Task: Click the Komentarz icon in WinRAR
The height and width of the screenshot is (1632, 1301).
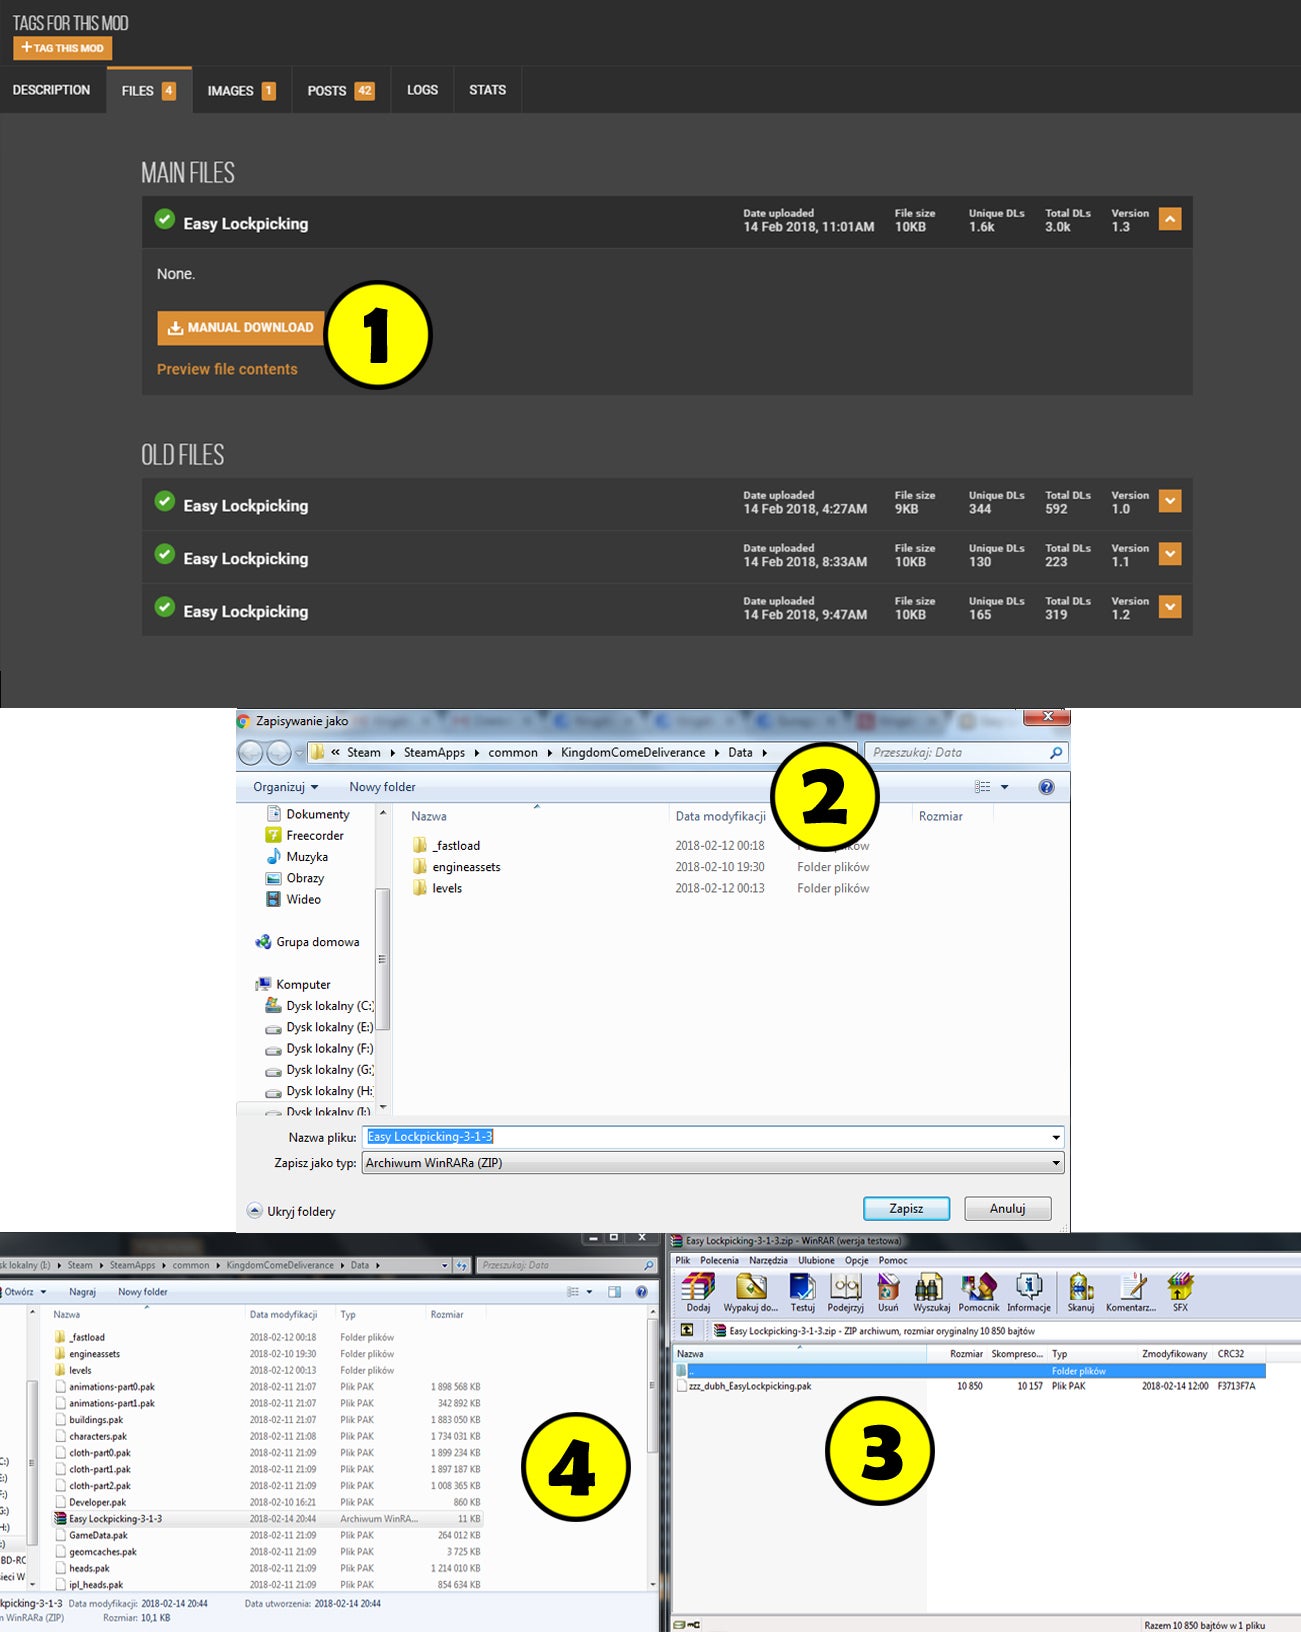Action: coord(1131,1292)
